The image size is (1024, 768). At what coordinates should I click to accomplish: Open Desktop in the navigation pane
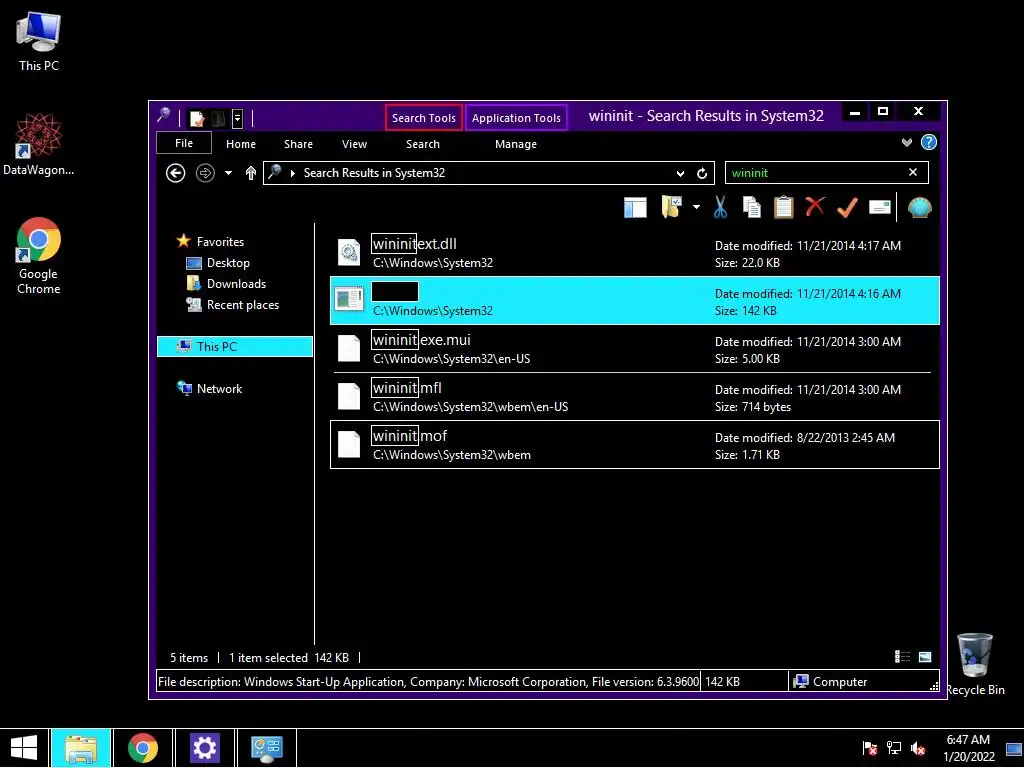click(217, 263)
